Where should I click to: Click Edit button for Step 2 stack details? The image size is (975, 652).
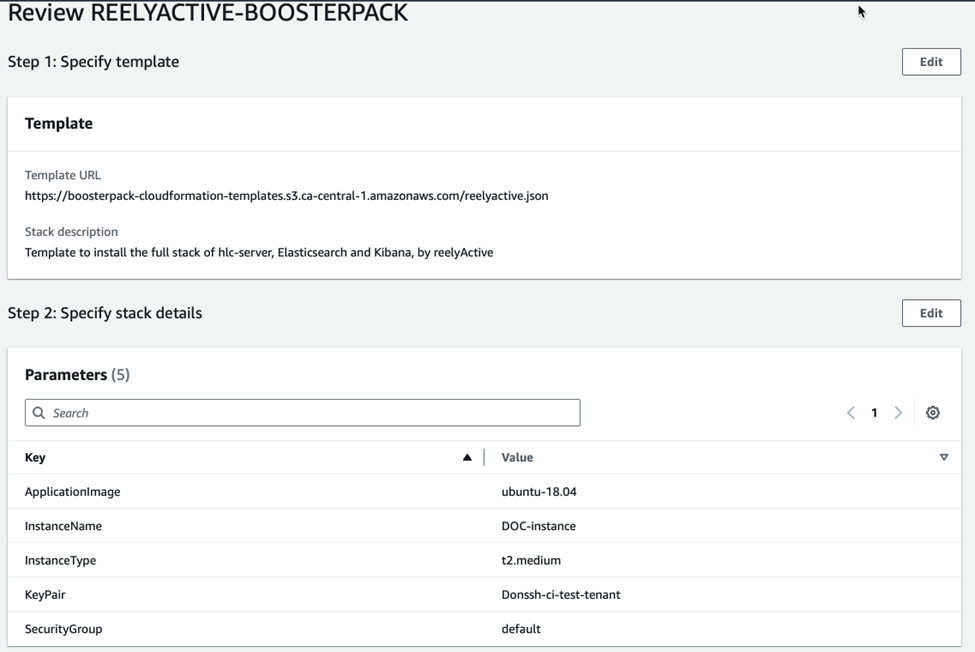click(930, 313)
